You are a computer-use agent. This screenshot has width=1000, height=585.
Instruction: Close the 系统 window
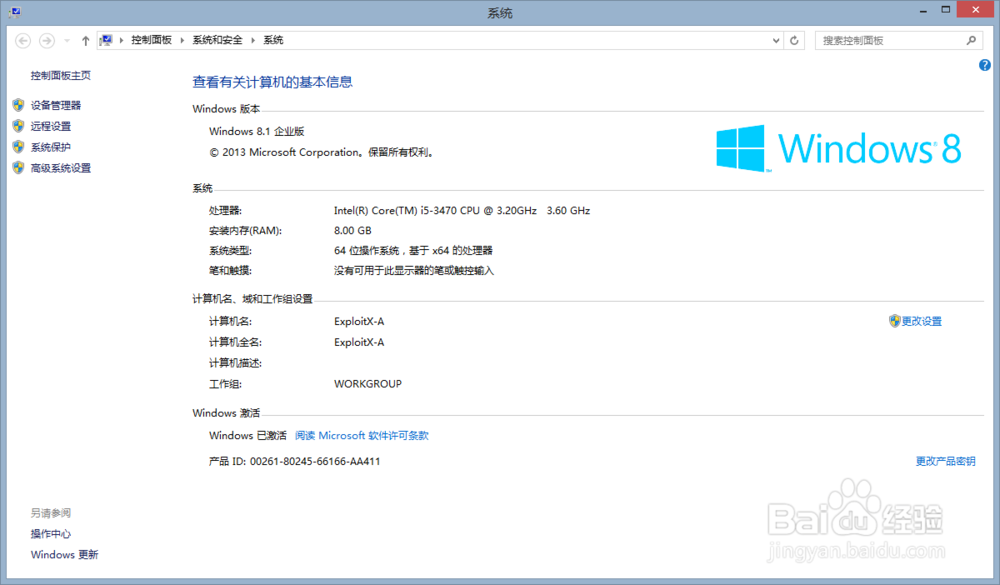point(976,10)
